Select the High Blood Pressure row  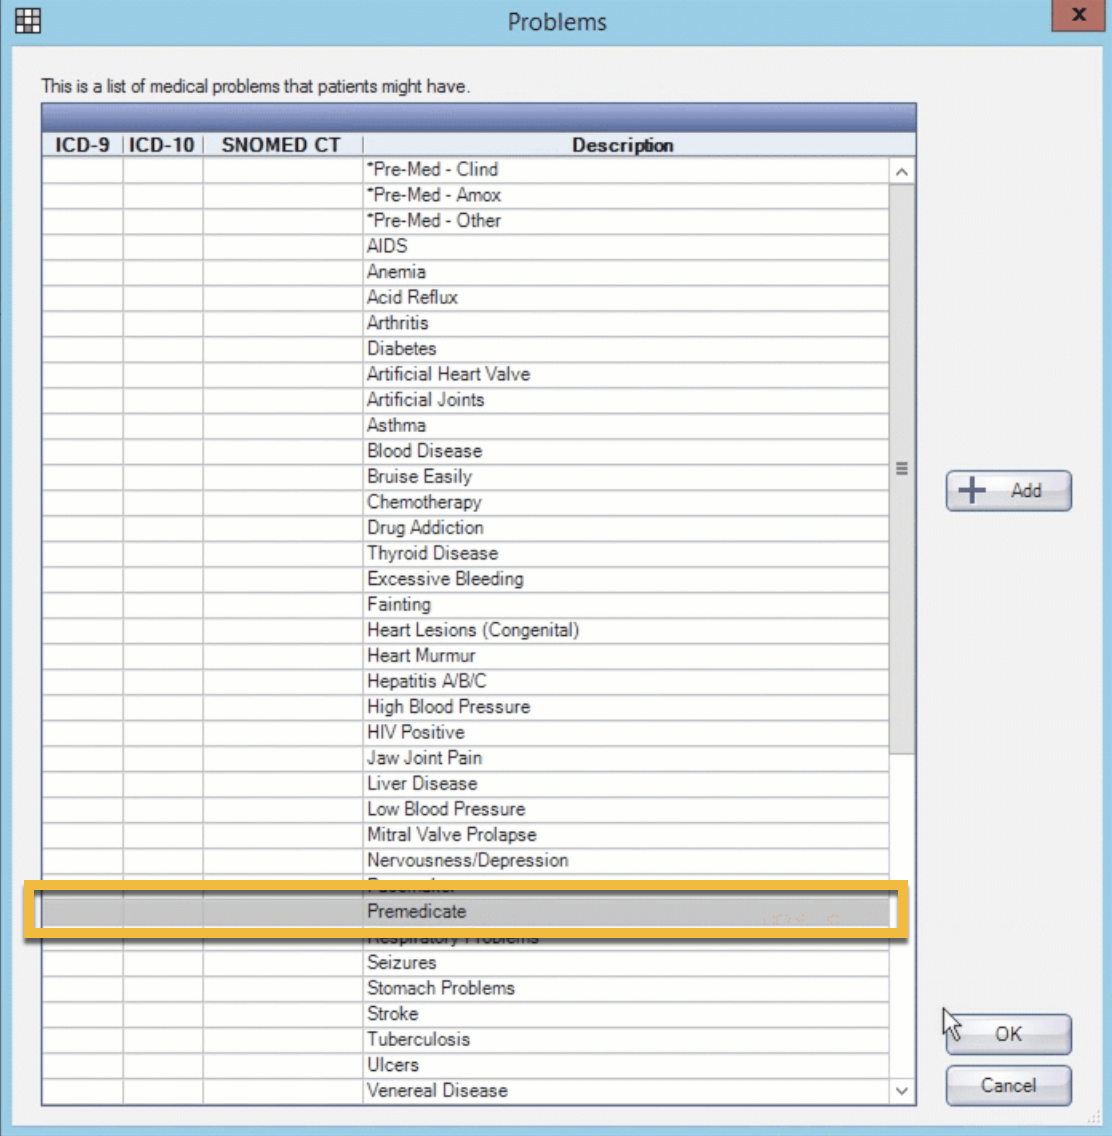point(448,707)
